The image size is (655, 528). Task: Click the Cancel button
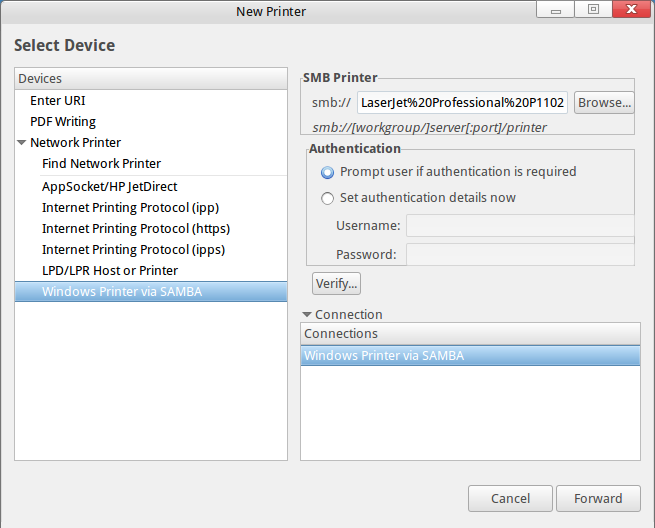(x=510, y=498)
